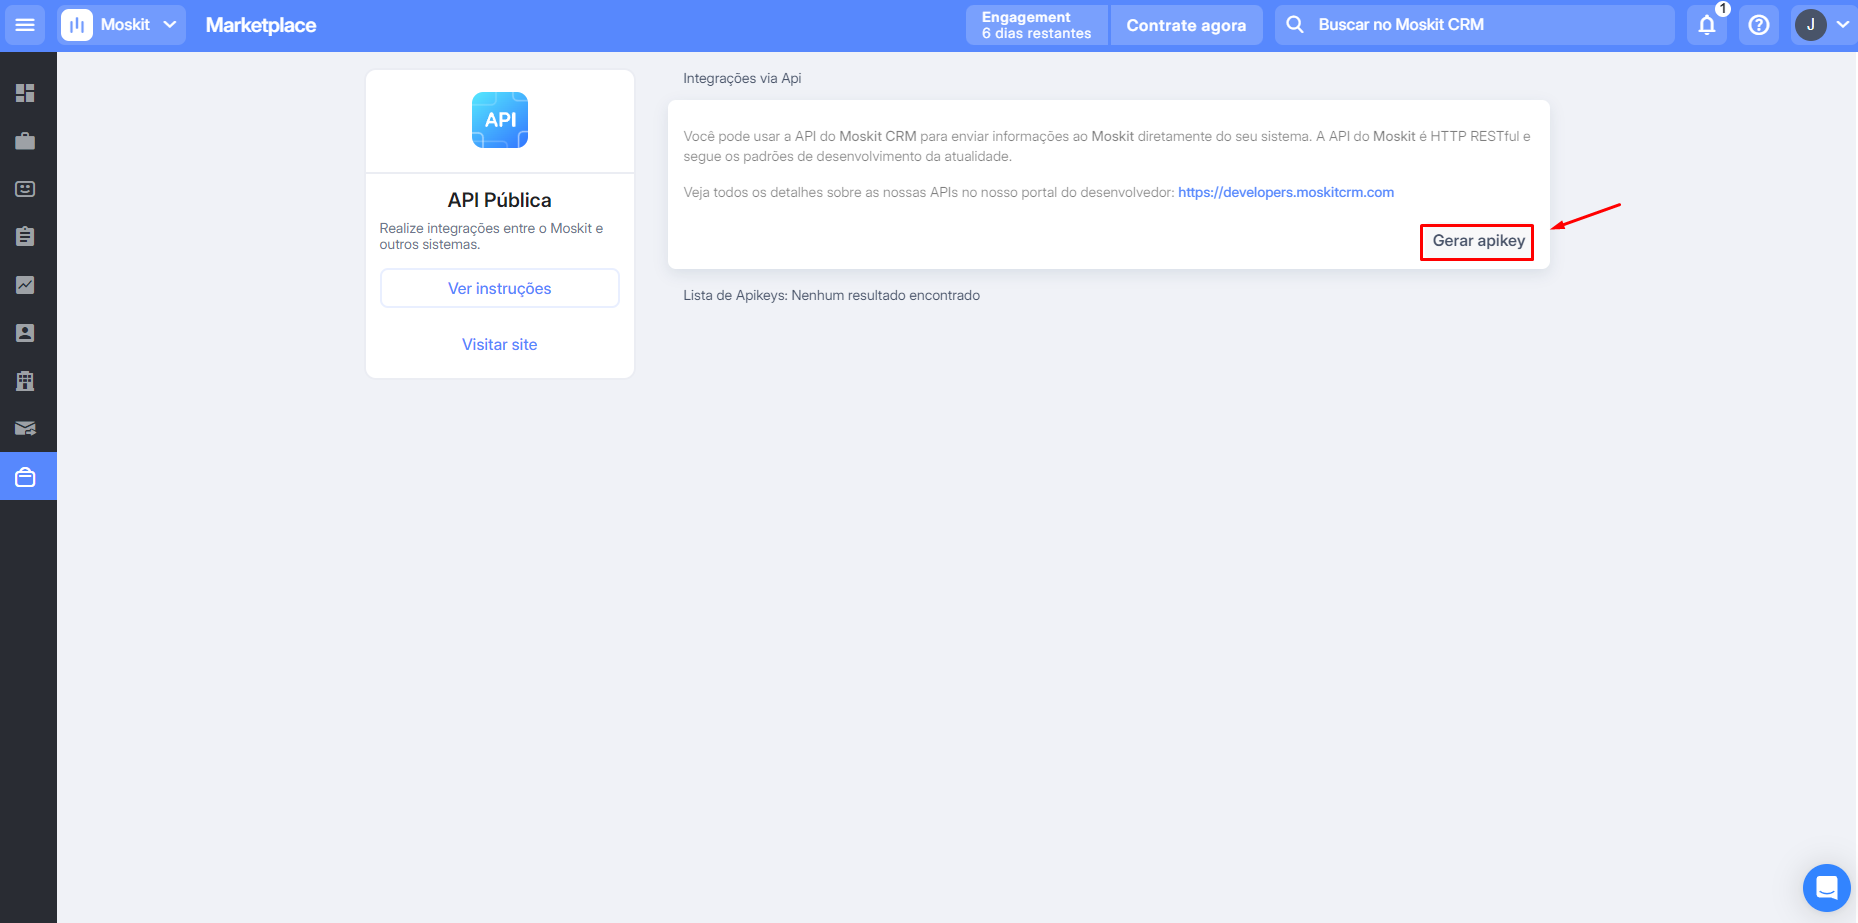Click the API Pública heading
Screen dimensions: 1858x923
[x=500, y=200]
